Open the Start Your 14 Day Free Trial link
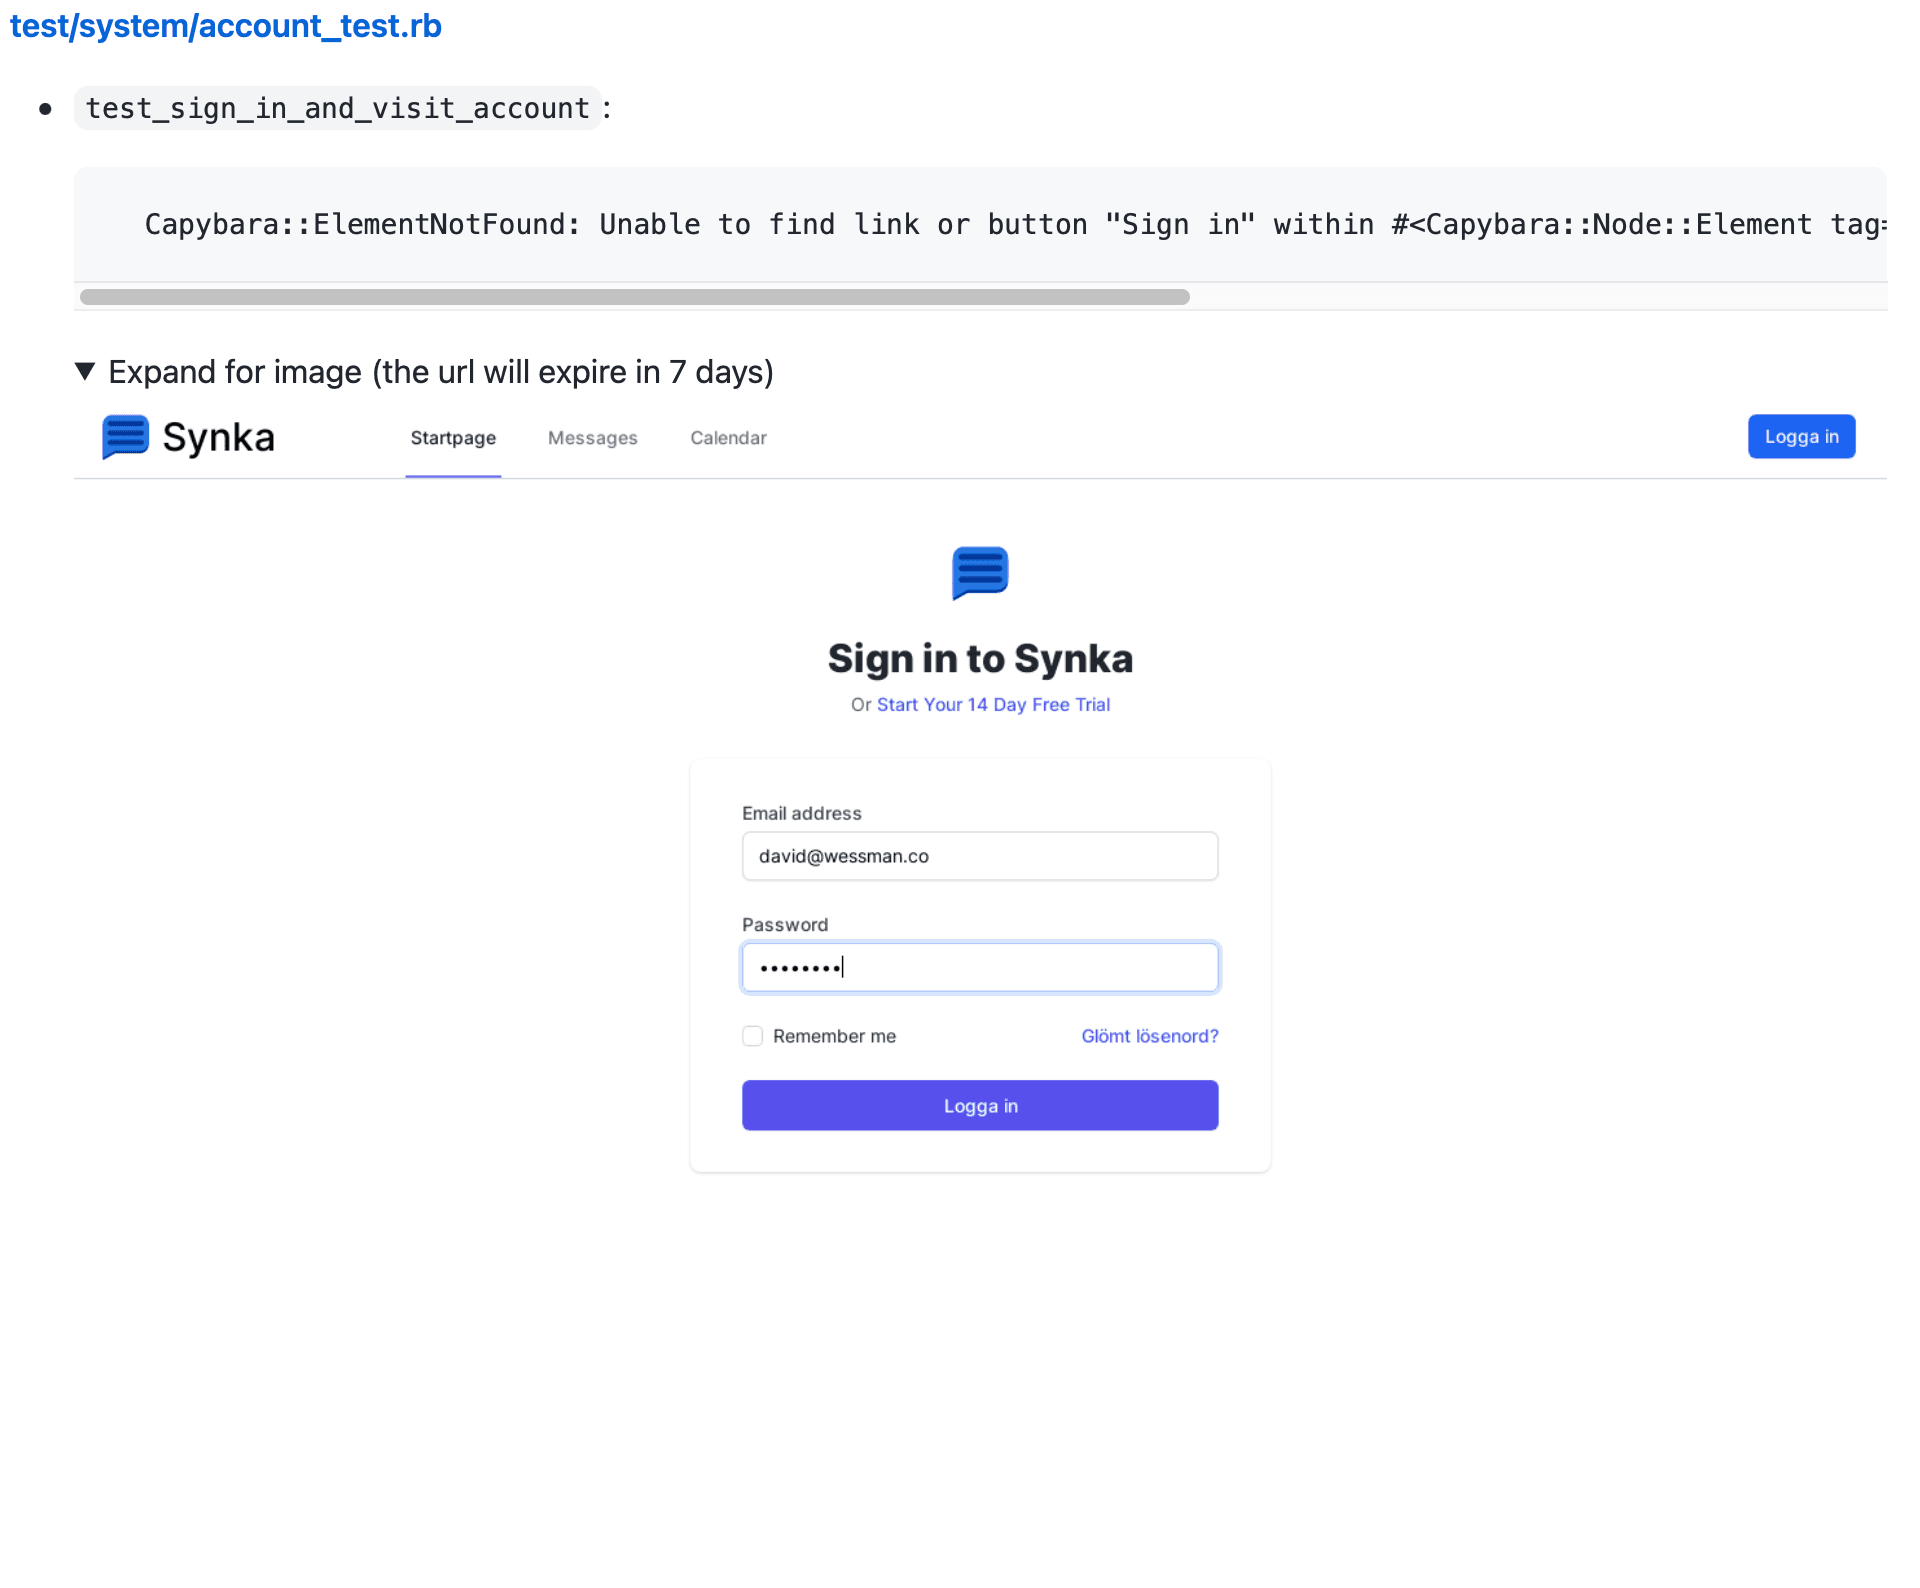This screenshot has height=1588, width=1920. pyautogui.click(x=993, y=704)
